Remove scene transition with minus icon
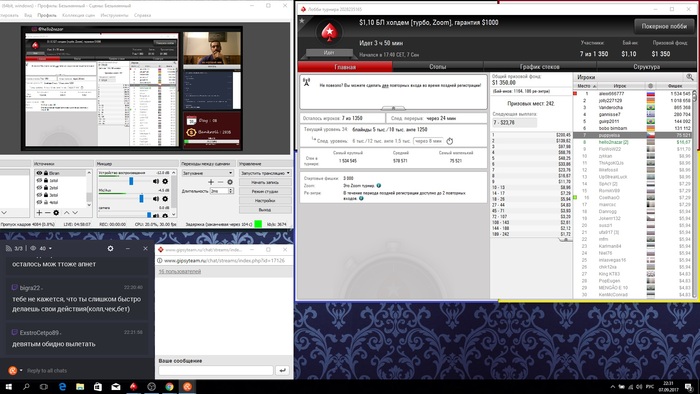The width and height of the screenshot is (700, 394). [x=220, y=182]
